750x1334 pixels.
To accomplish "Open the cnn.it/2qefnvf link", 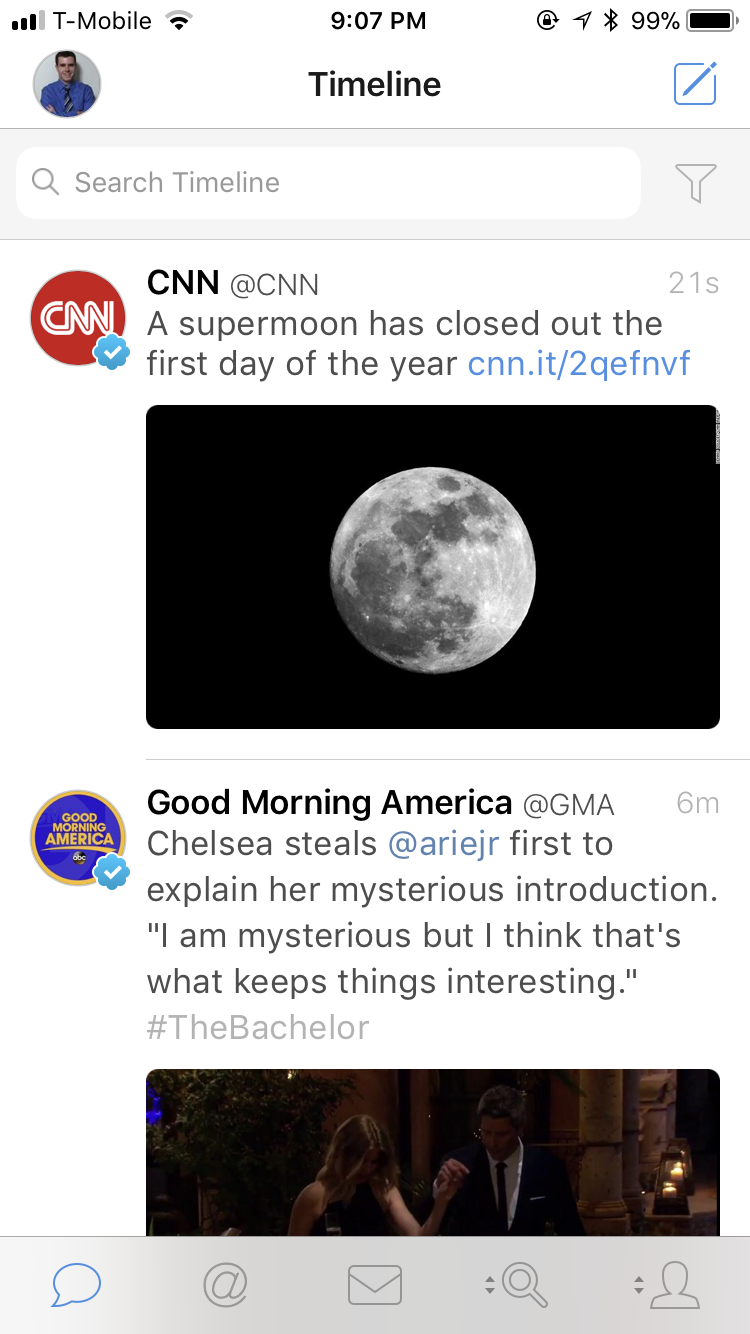I will (579, 364).
